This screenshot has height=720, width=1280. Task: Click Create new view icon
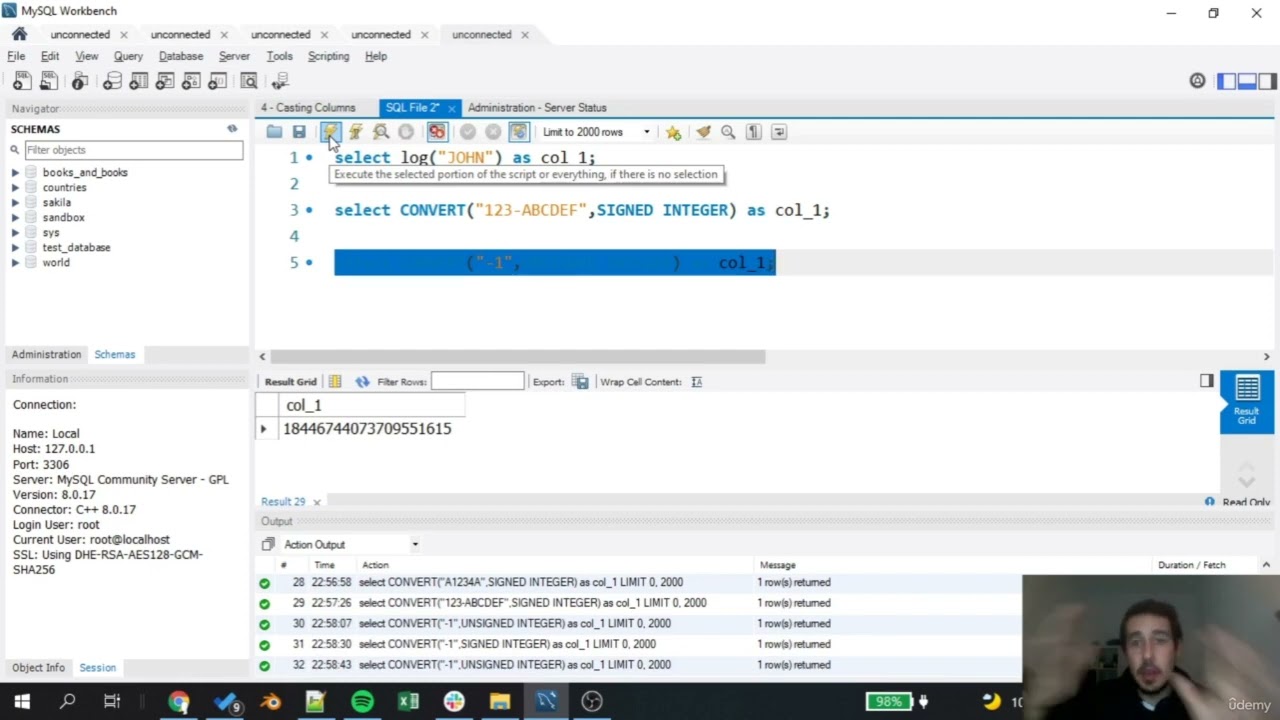[x=165, y=81]
